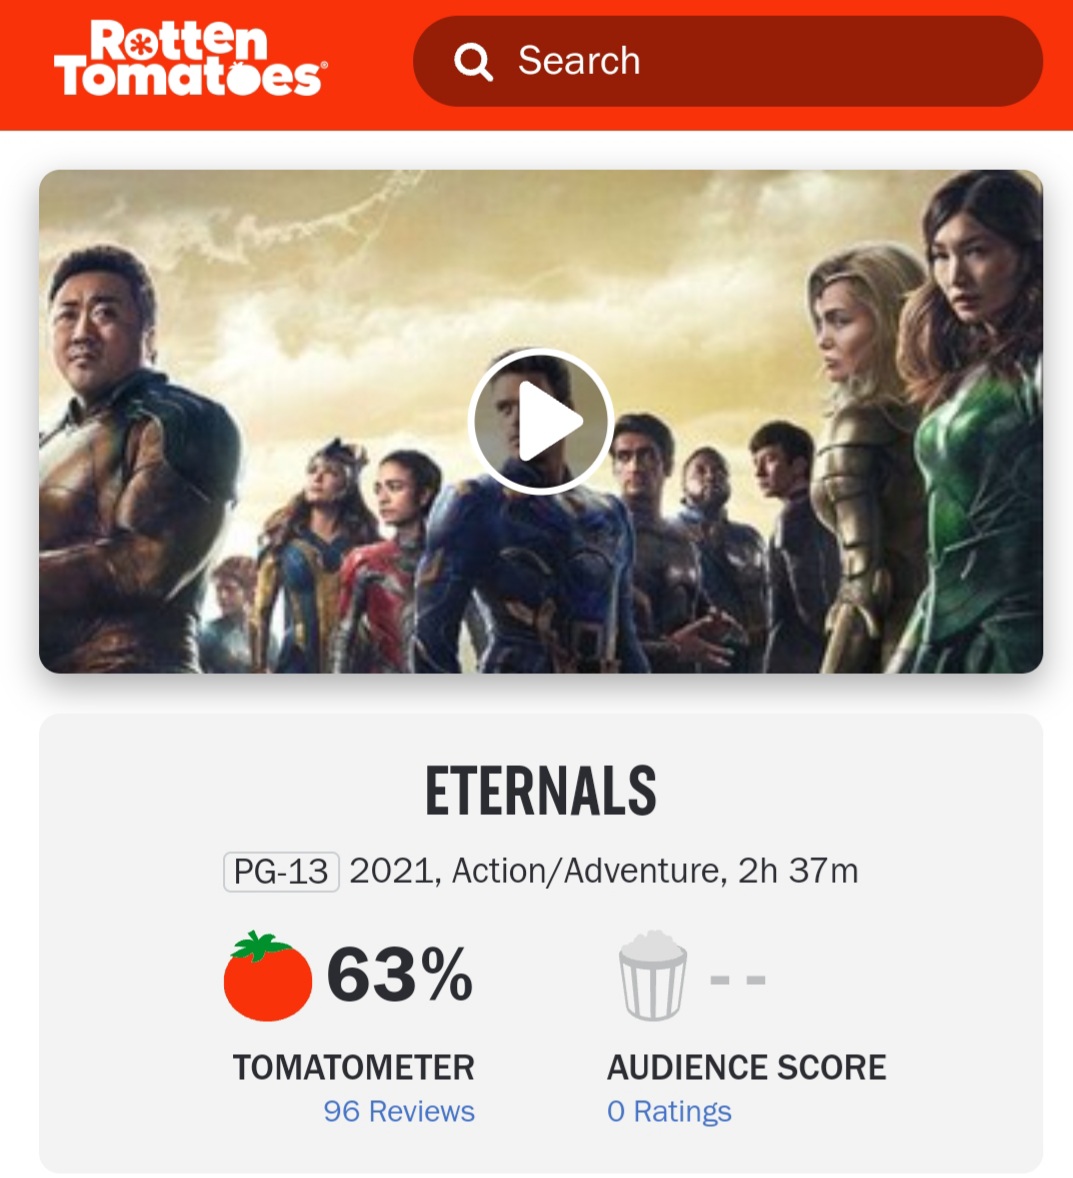Image resolution: width=1073 pixels, height=1178 pixels.
Task: Open the 0 Ratings link
Action: point(669,1111)
